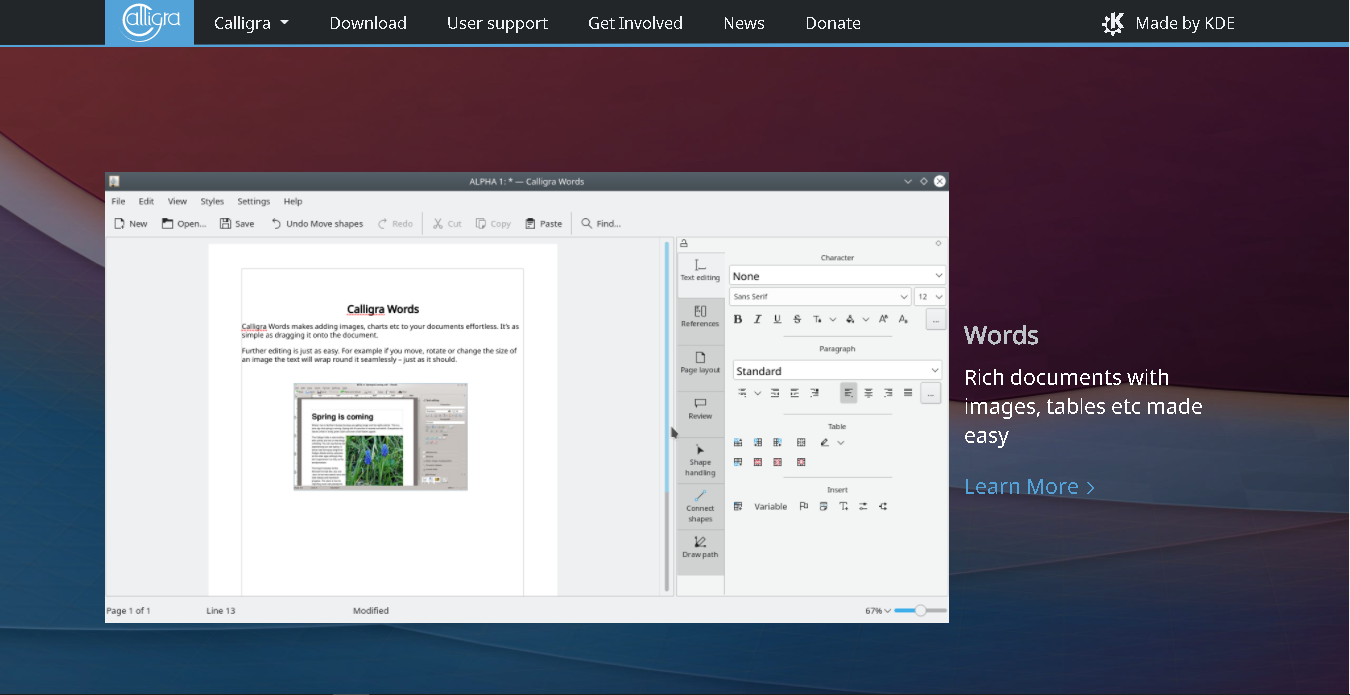The image size is (1350, 695).
Task: Click the decrease indent icon
Action: 774,393
